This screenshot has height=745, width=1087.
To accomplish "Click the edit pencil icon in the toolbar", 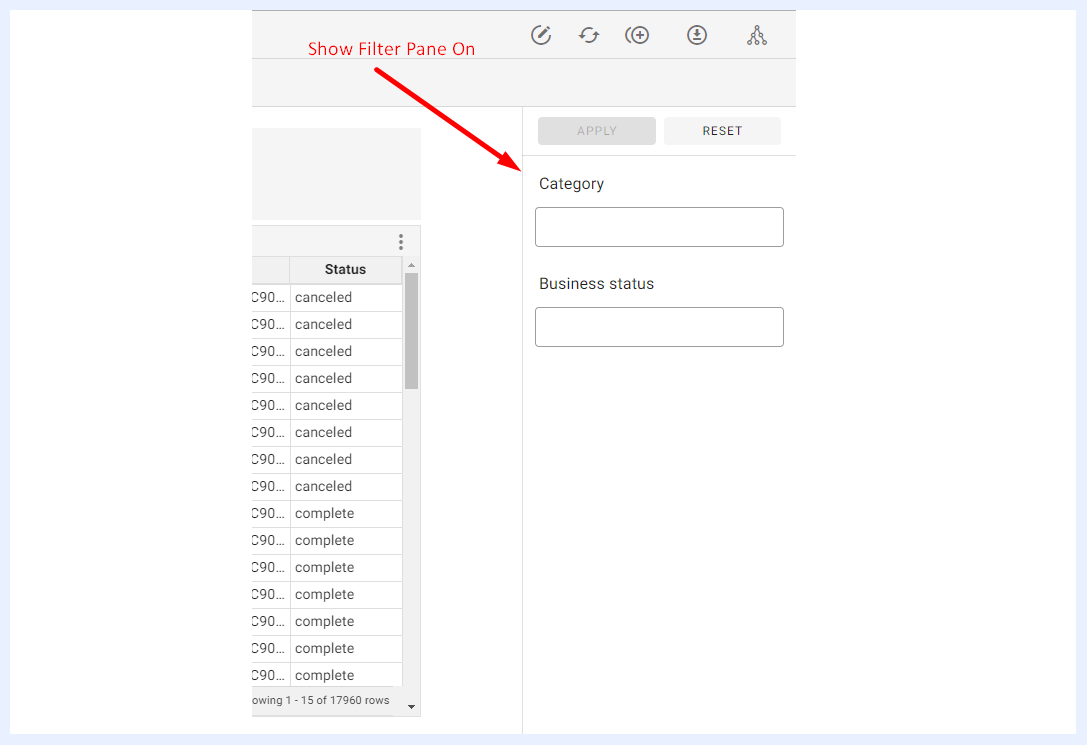I will [x=541, y=35].
